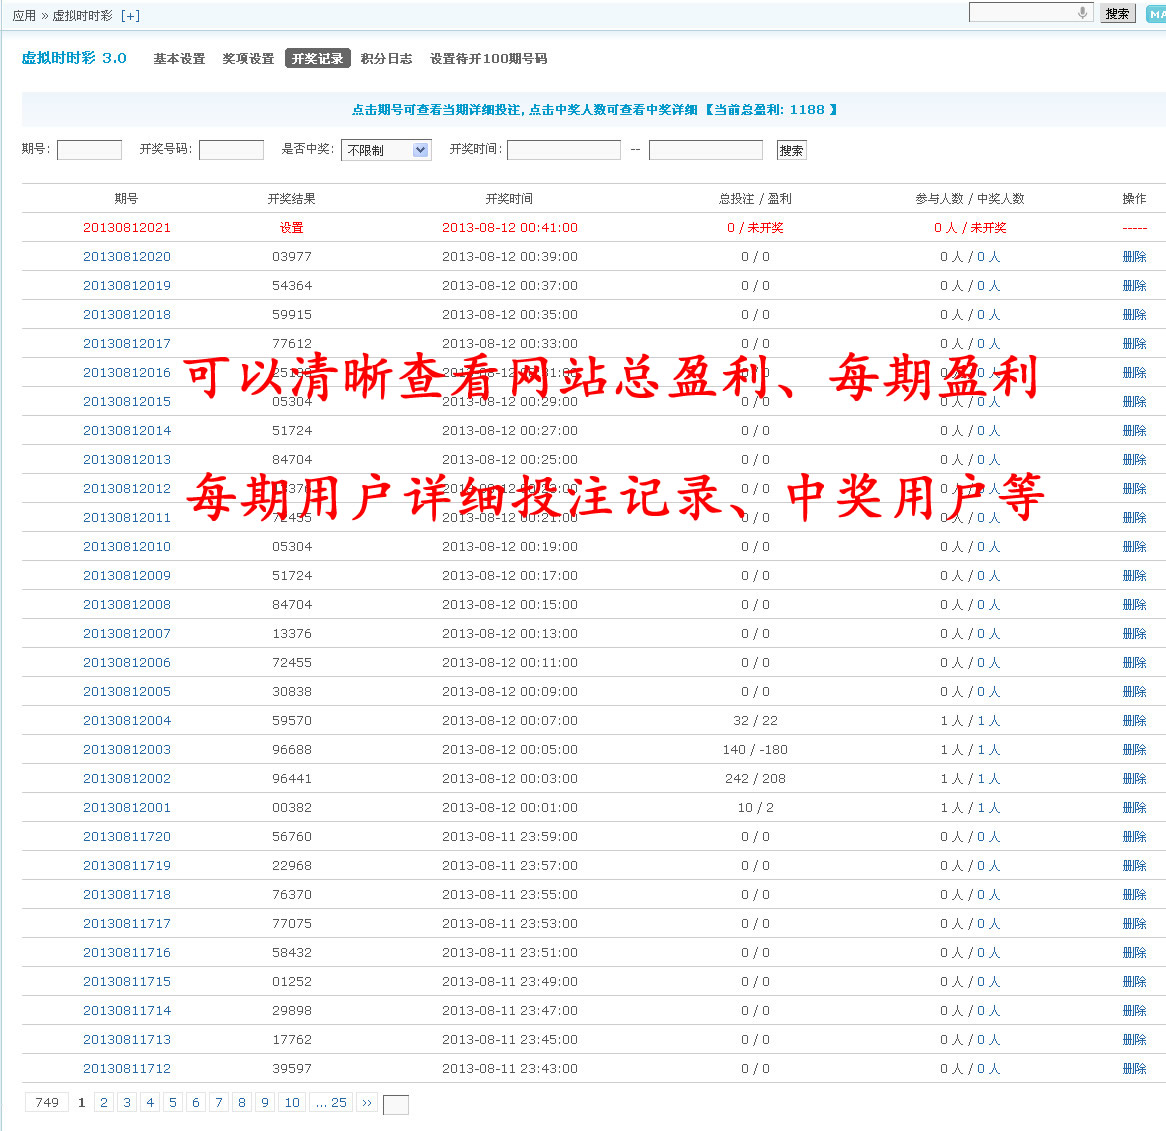Click the top-right 搜索 button
This screenshot has width=1166, height=1131.
1117,13
